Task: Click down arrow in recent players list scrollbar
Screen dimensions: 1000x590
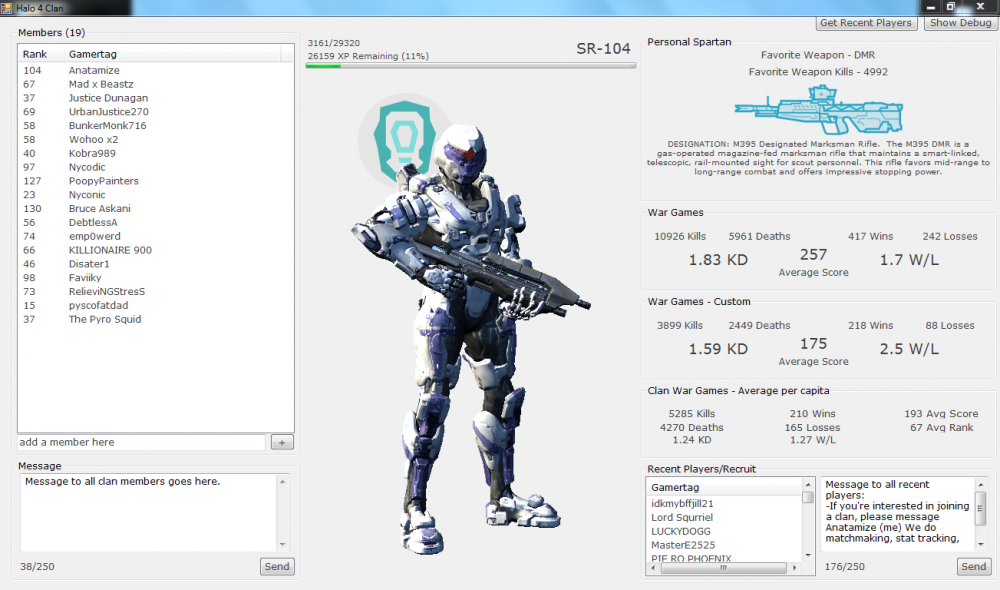Action: [x=807, y=554]
